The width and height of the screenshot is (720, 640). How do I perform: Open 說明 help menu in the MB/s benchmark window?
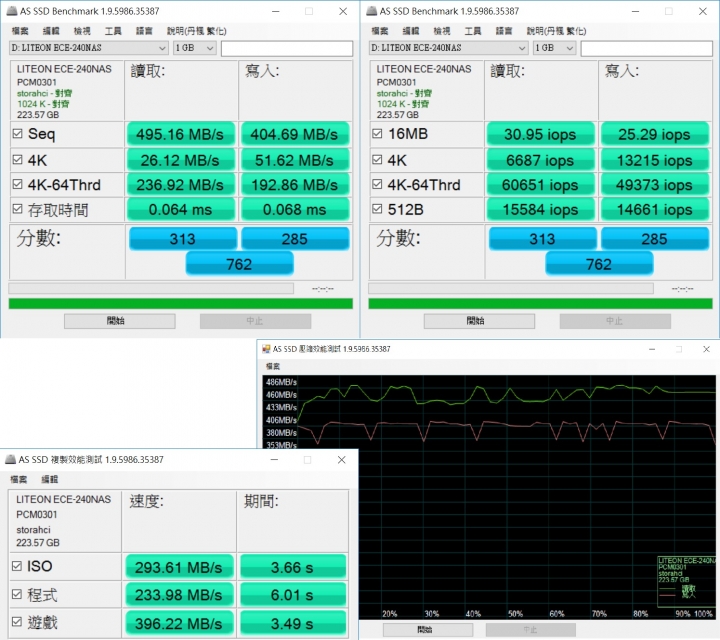pyautogui.click(x=197, y=31)
